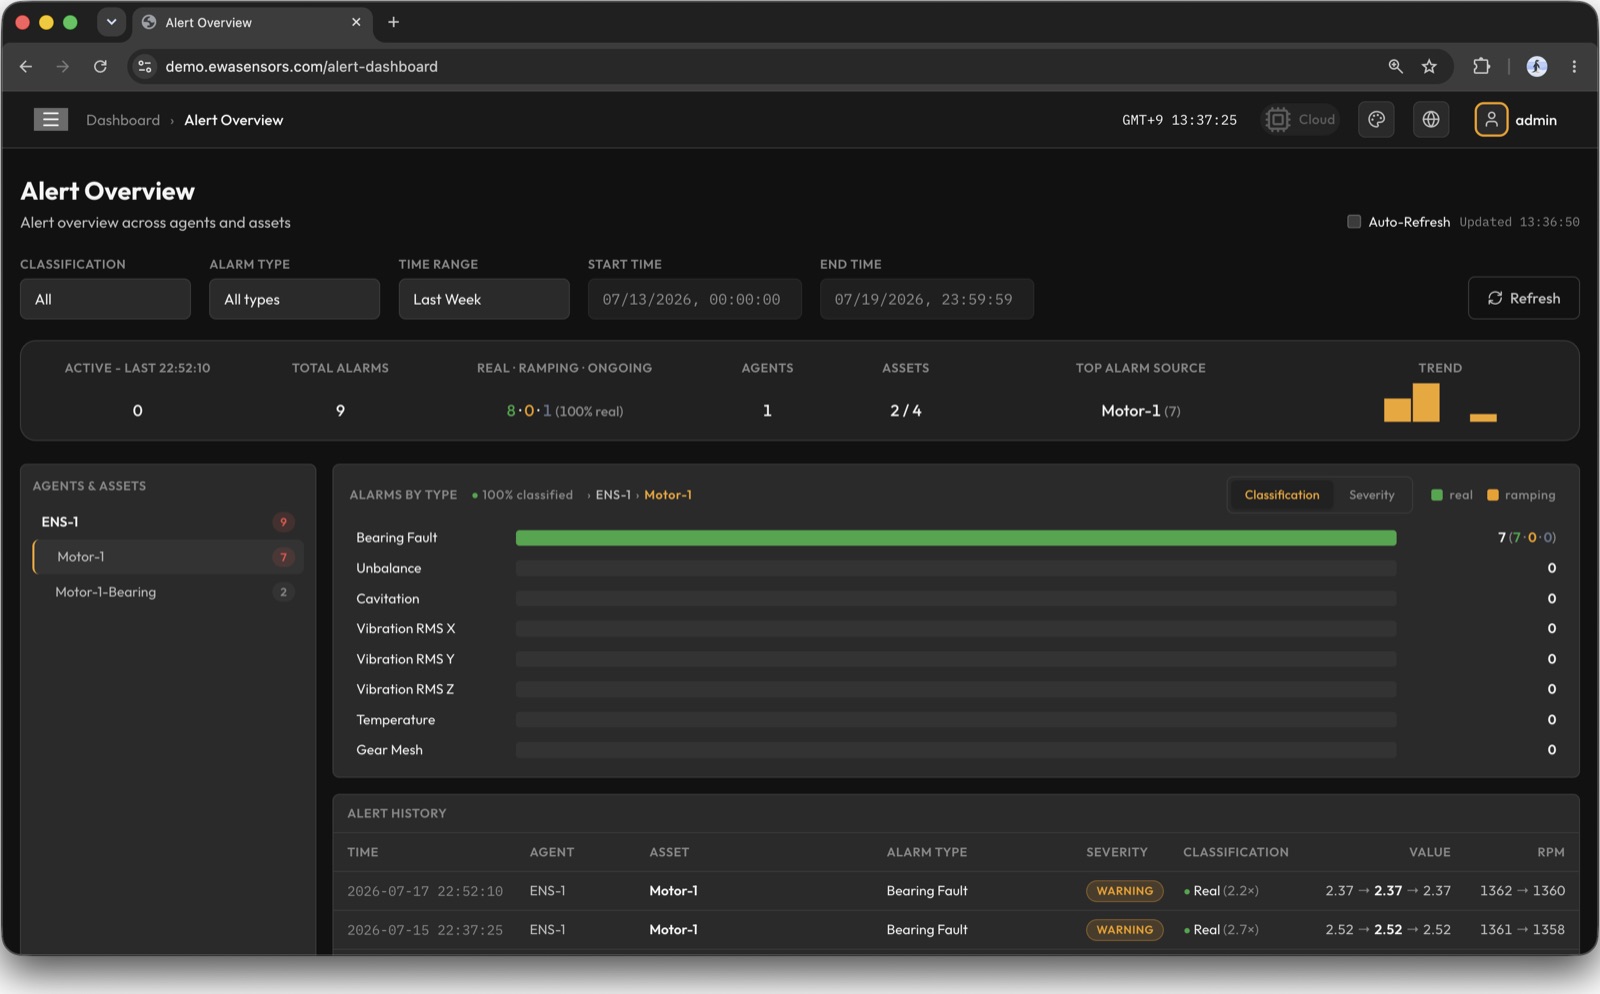View site information icon in address bar

pos(145,66)
